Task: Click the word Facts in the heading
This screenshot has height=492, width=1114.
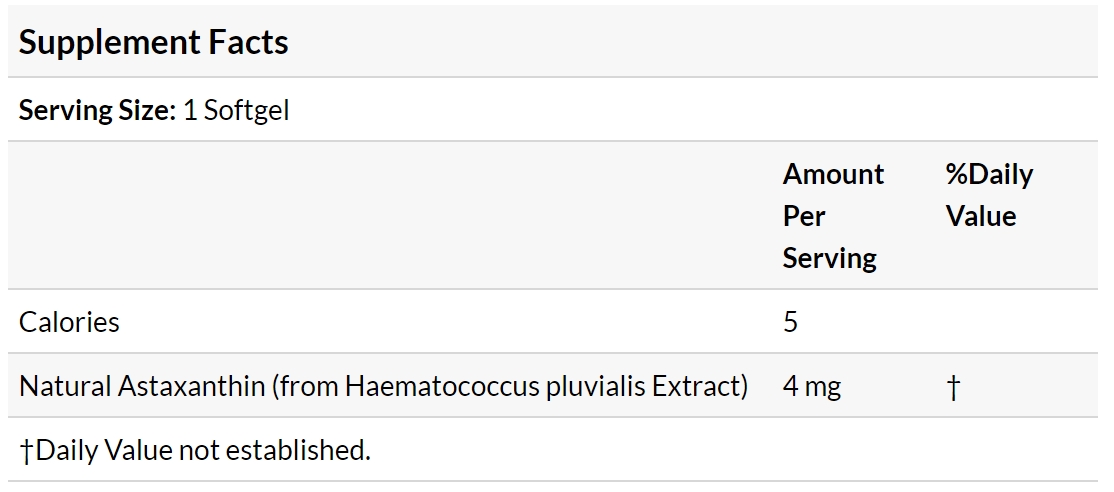Action: point(249,43)
